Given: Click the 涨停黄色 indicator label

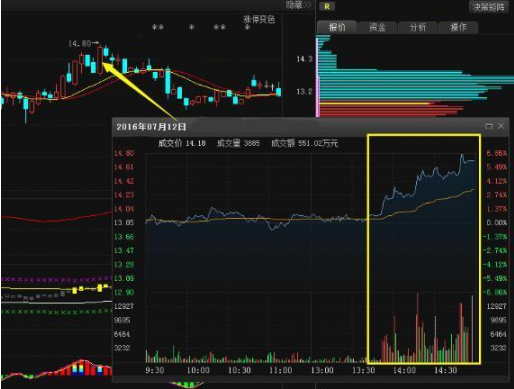Looking at the screenshot, I should click(x=259, y=19).
